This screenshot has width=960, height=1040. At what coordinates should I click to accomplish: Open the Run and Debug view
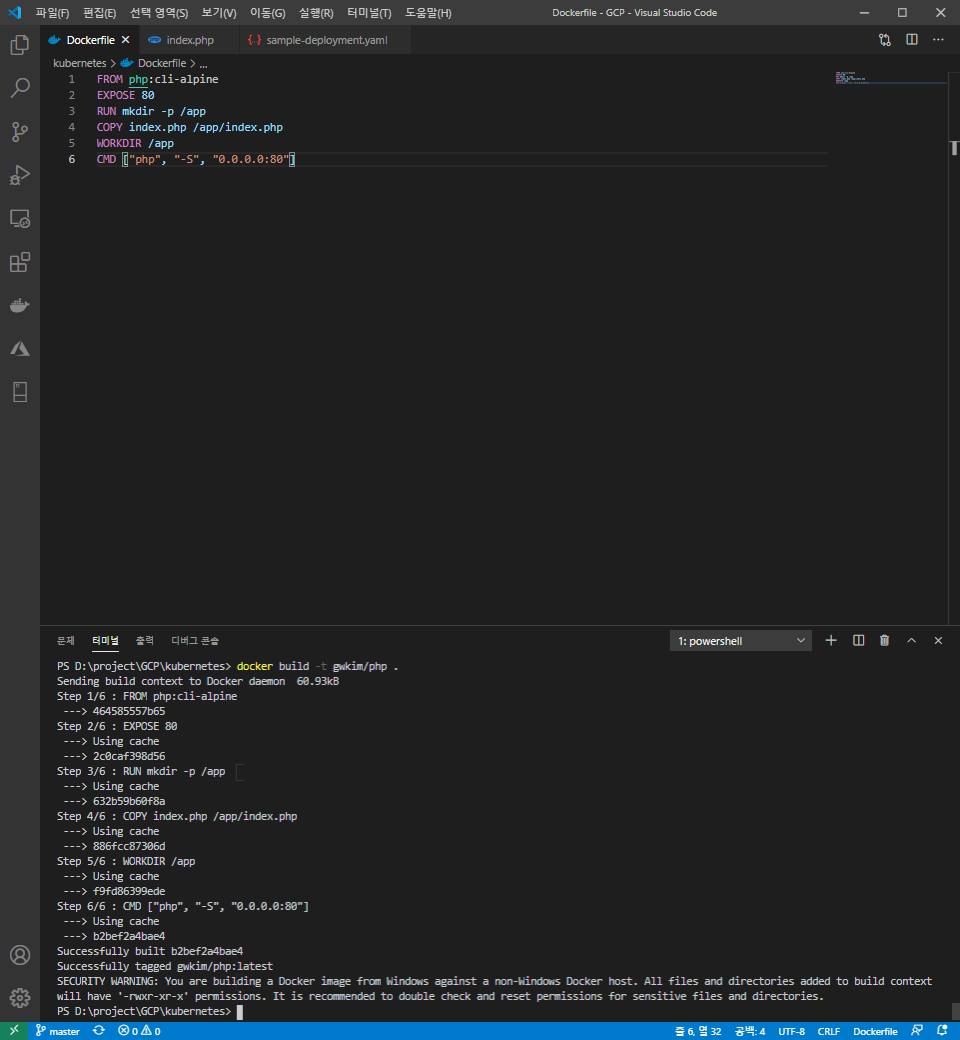[20, 175]
